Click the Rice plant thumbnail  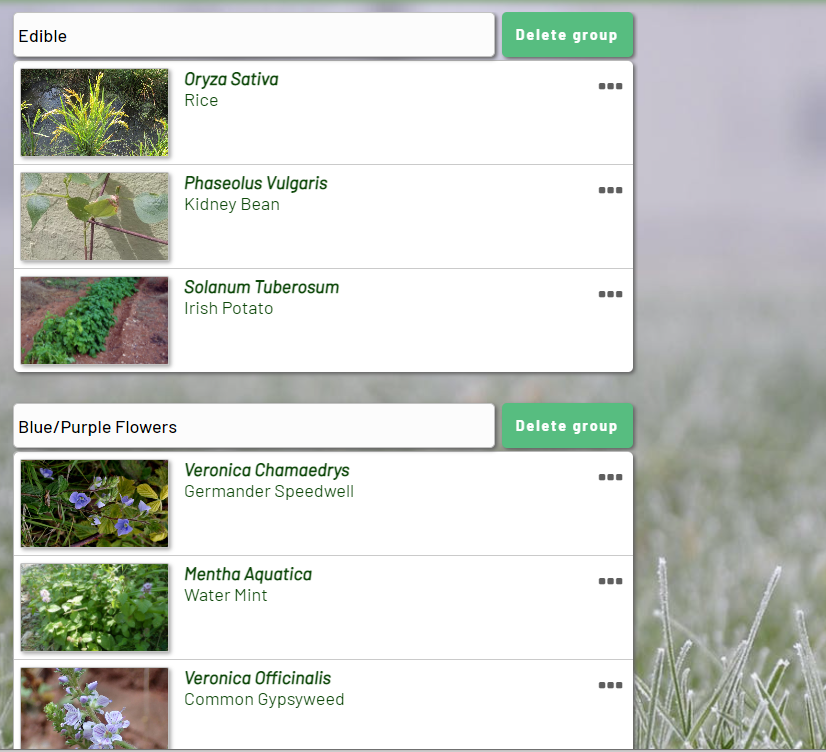(x=95, y=112)
